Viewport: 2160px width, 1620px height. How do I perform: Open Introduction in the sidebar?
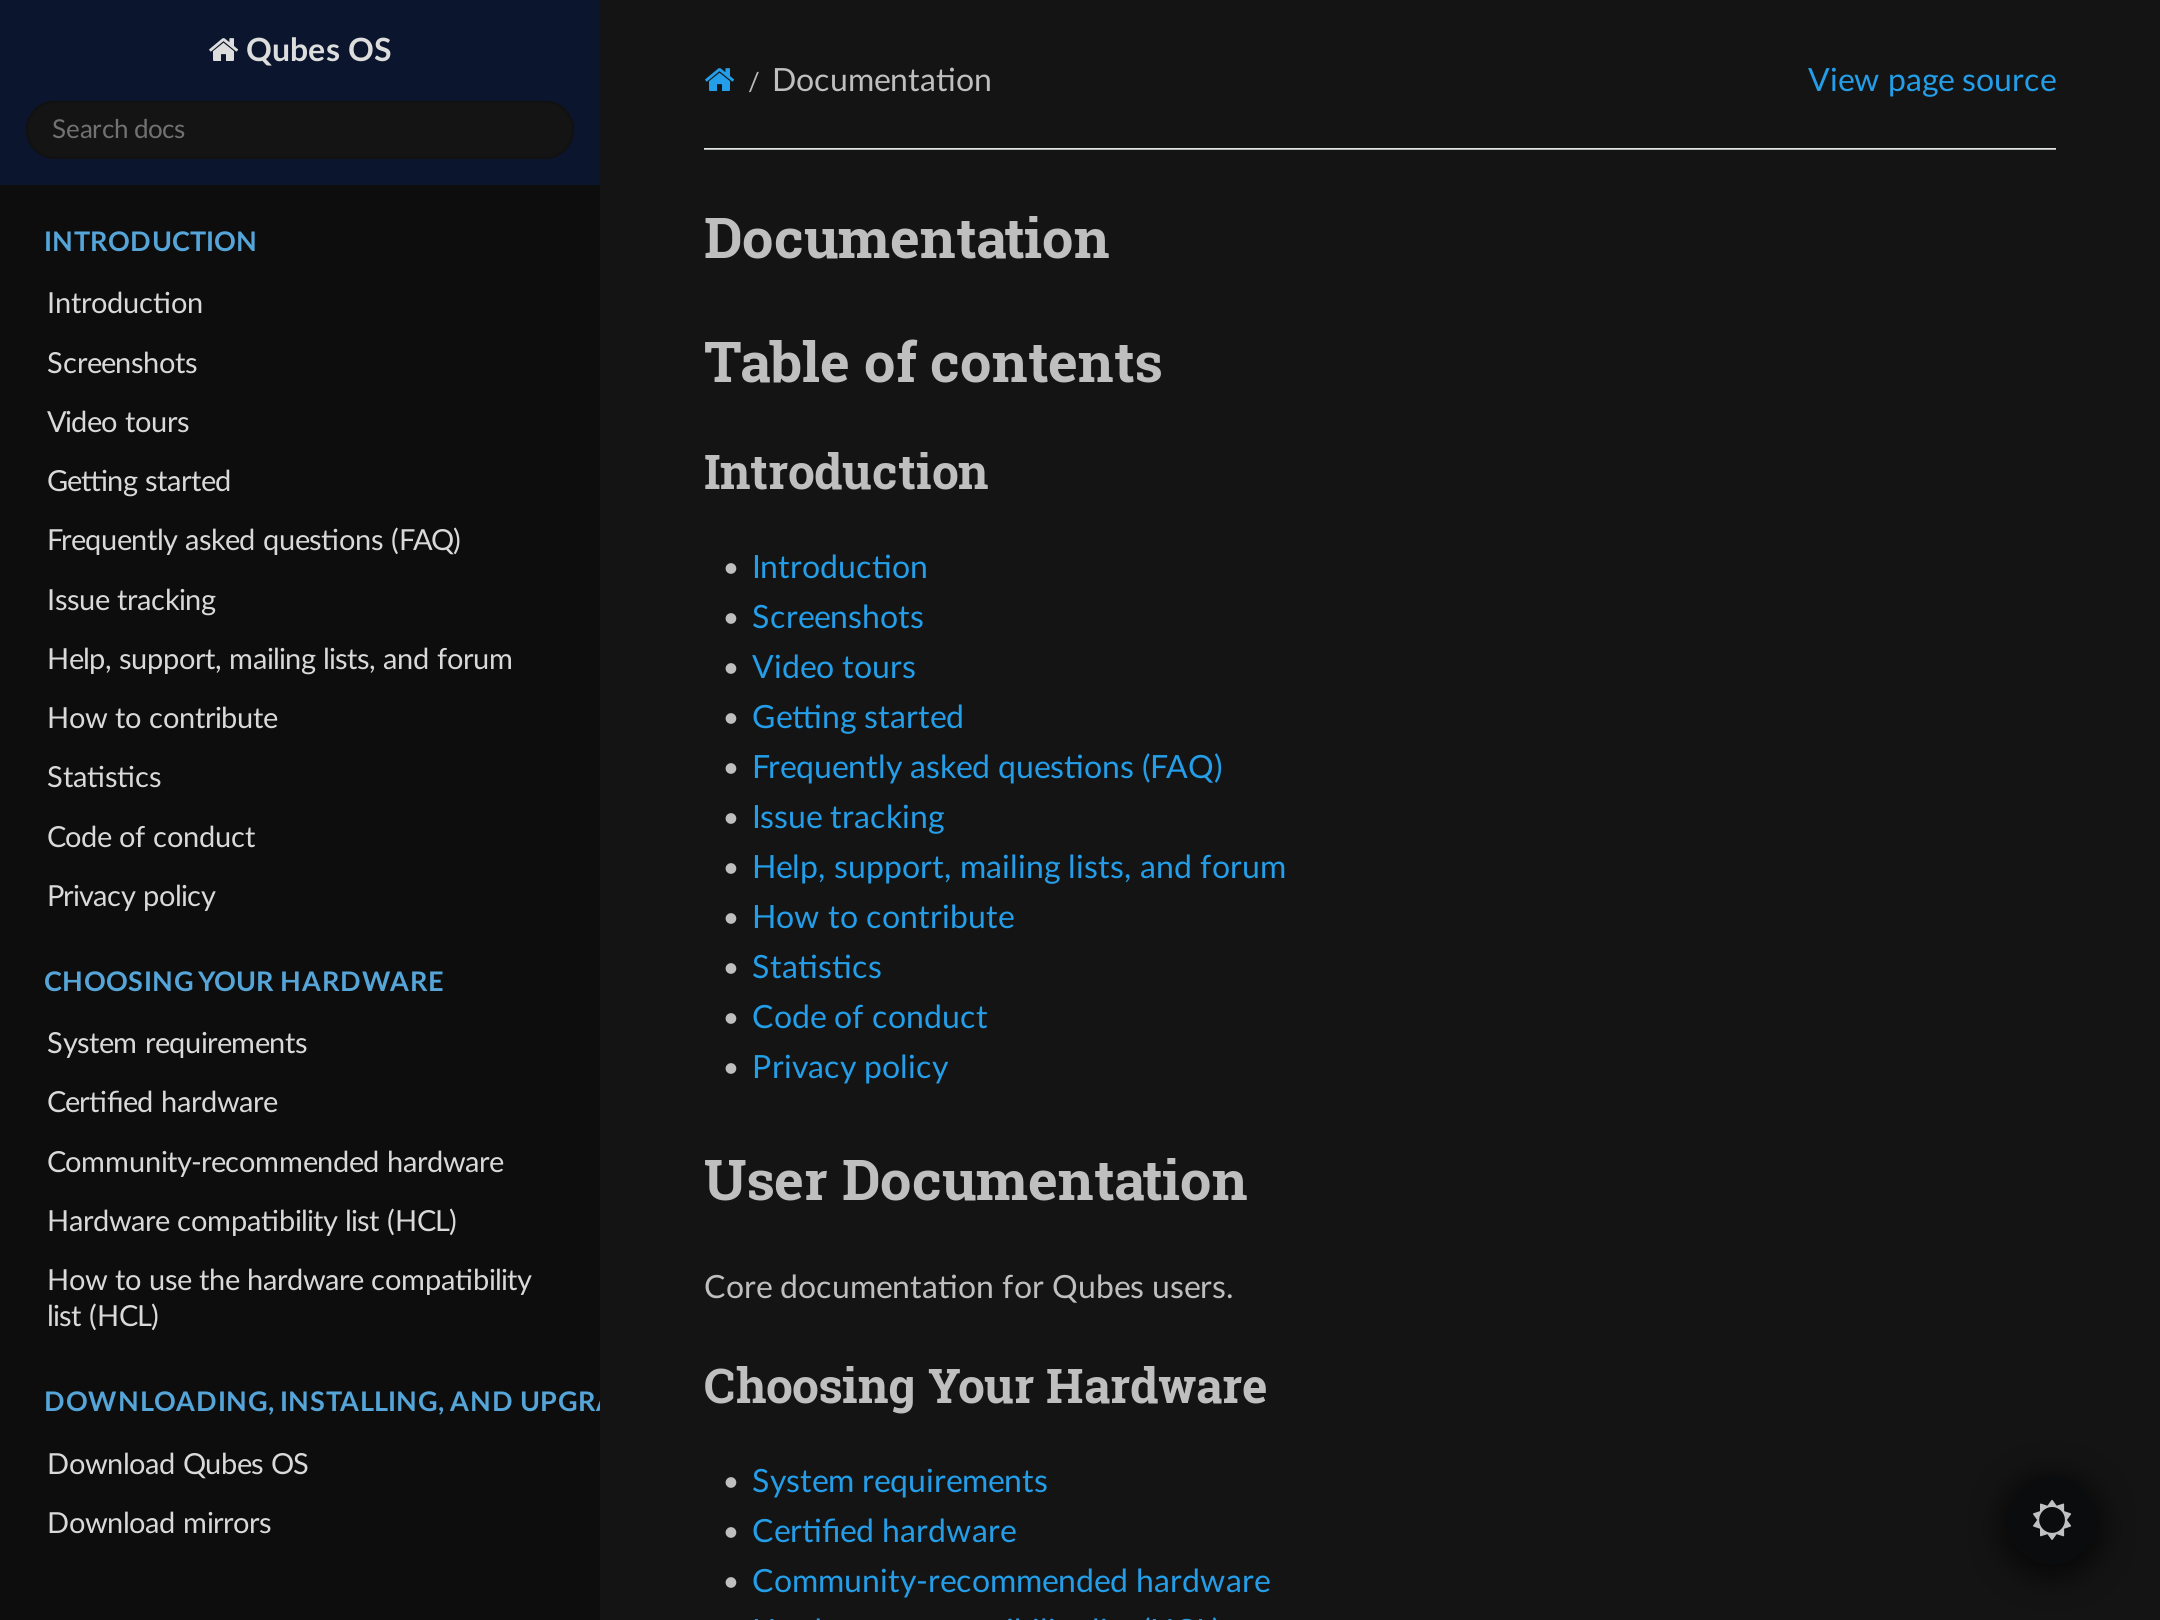[125, 303]
